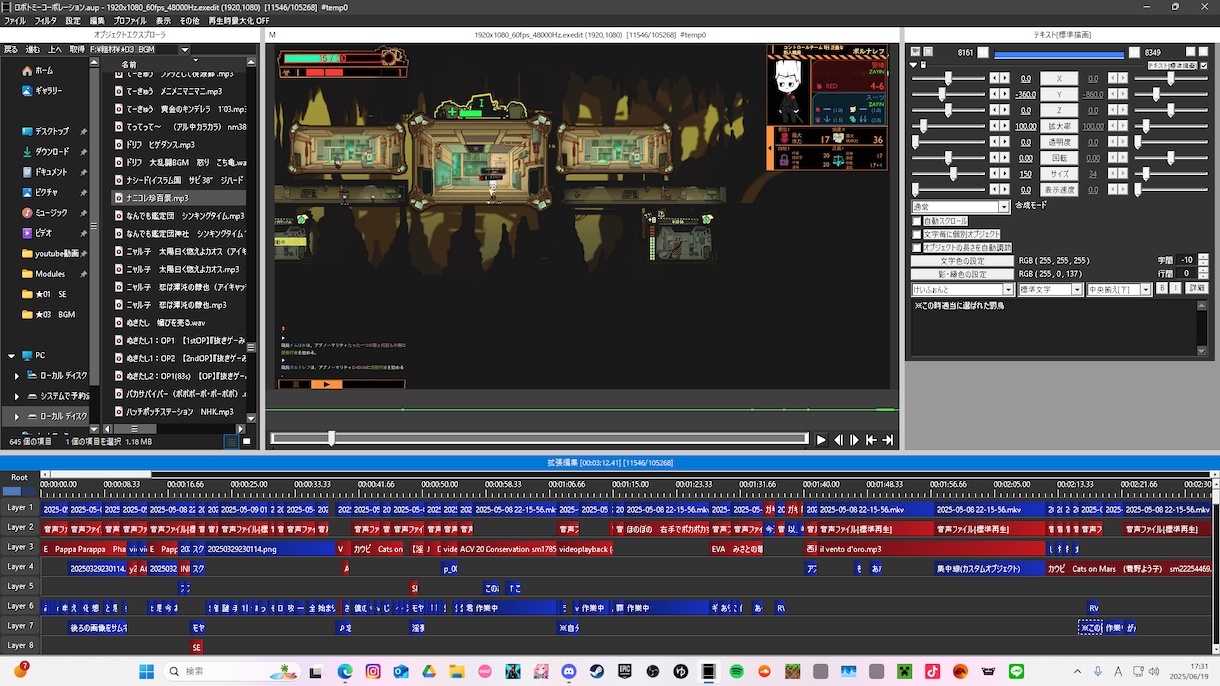Open LINE from the taskbar
The height and width of the screenshot is (686, 1220).
pyautogui.click(x=1017, y=671)
